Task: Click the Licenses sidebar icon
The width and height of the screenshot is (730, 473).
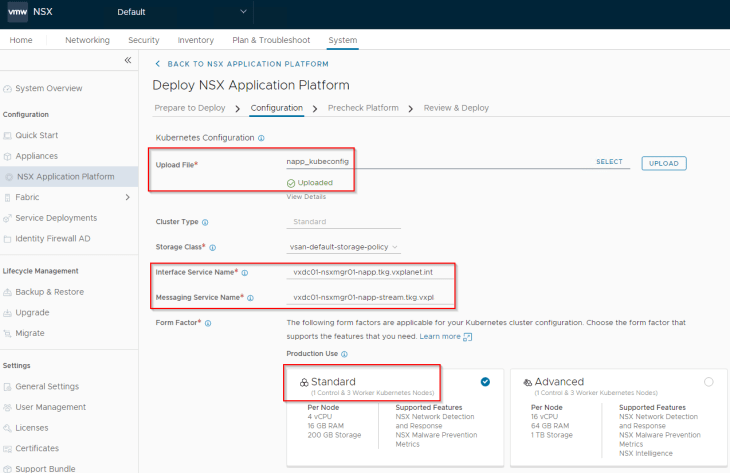Action: tap(7, 428)
